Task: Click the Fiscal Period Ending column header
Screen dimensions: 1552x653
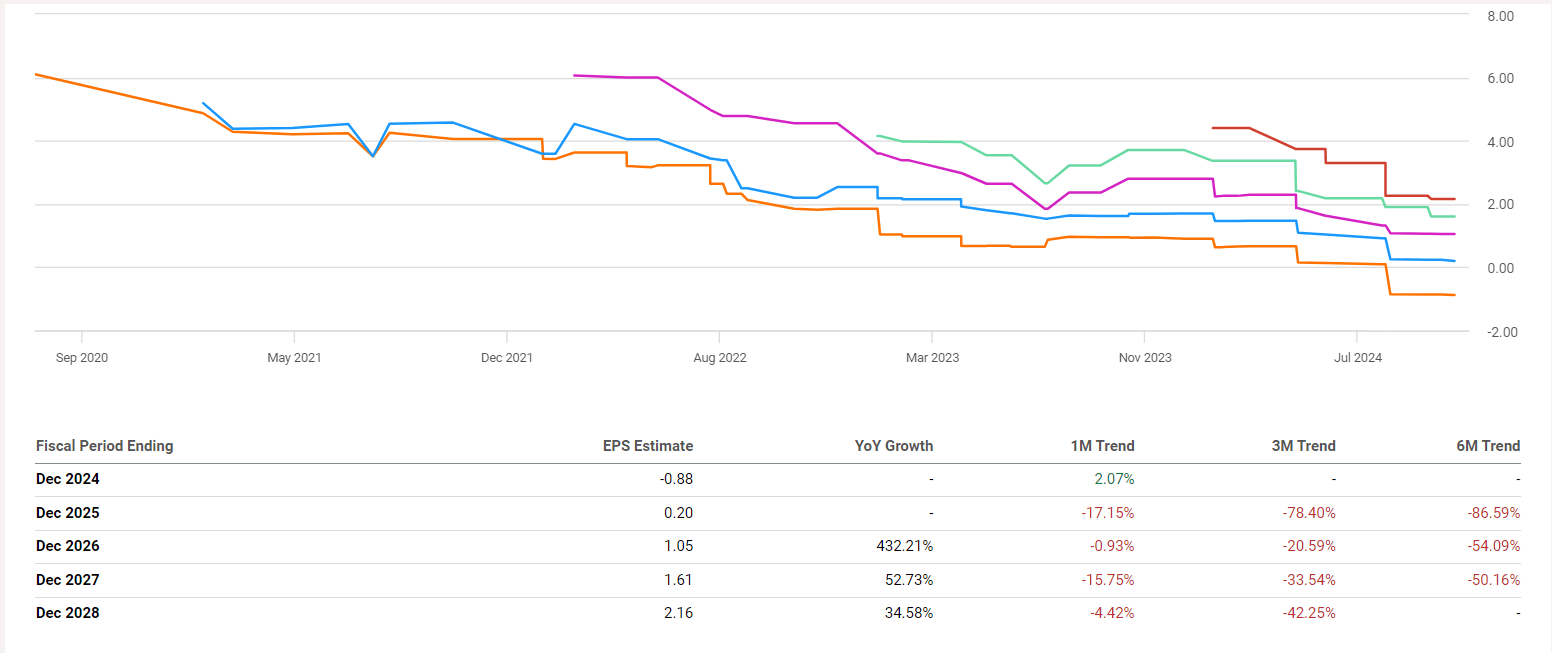Action: tap(104, 446)
